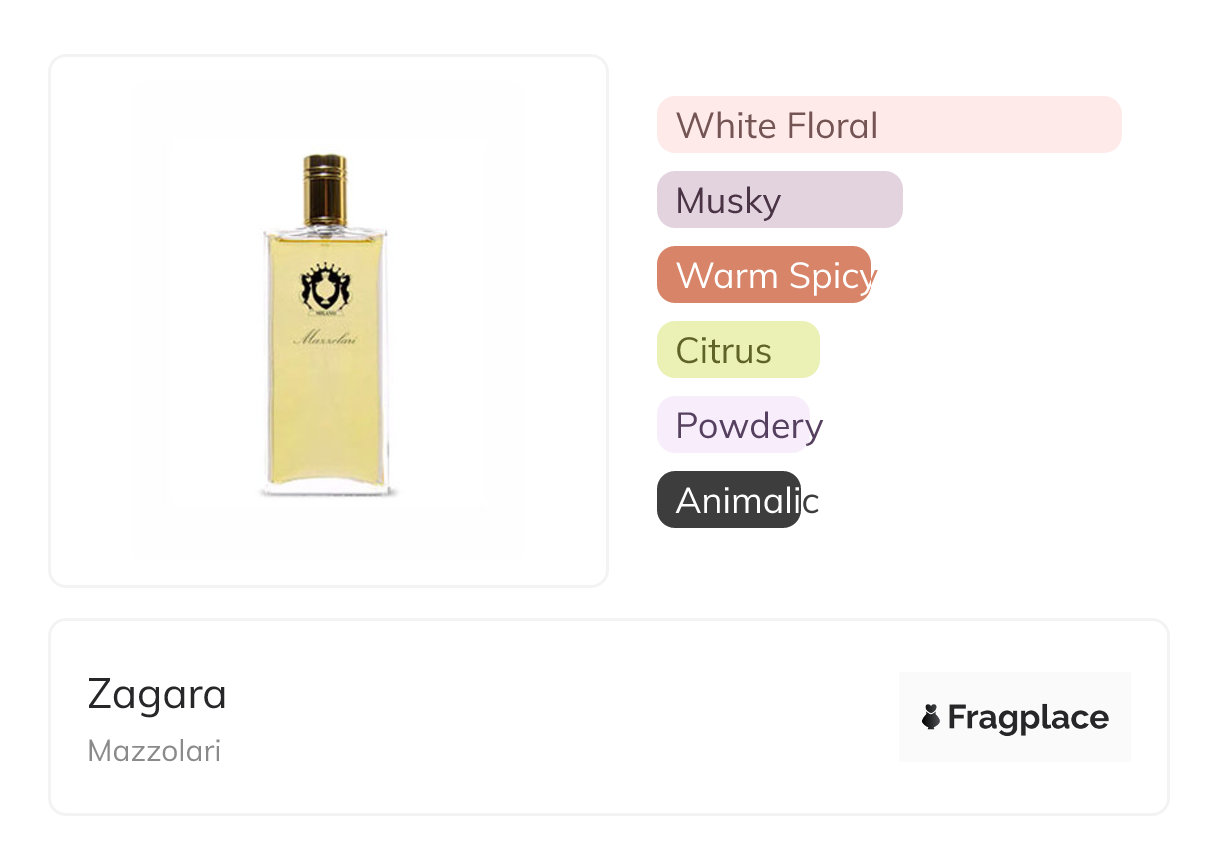
Task: Click the glass base of the bottle
Action: click(325, 490)
